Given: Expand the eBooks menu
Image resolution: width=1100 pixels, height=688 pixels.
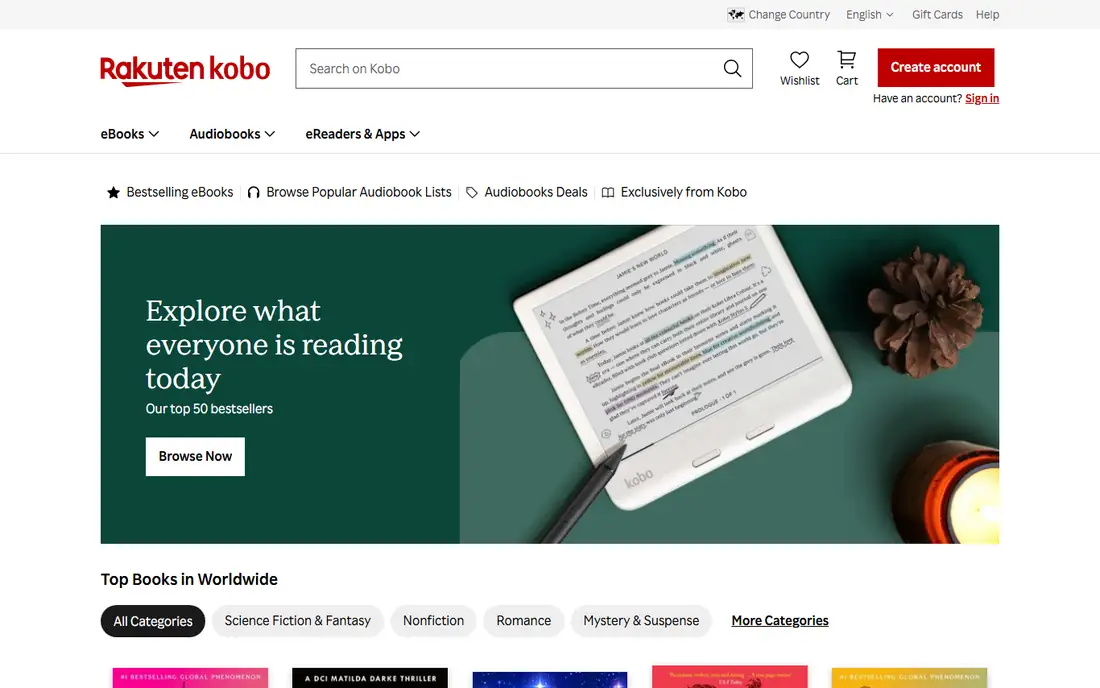Looking at the screenshot, I should point(129,134).
